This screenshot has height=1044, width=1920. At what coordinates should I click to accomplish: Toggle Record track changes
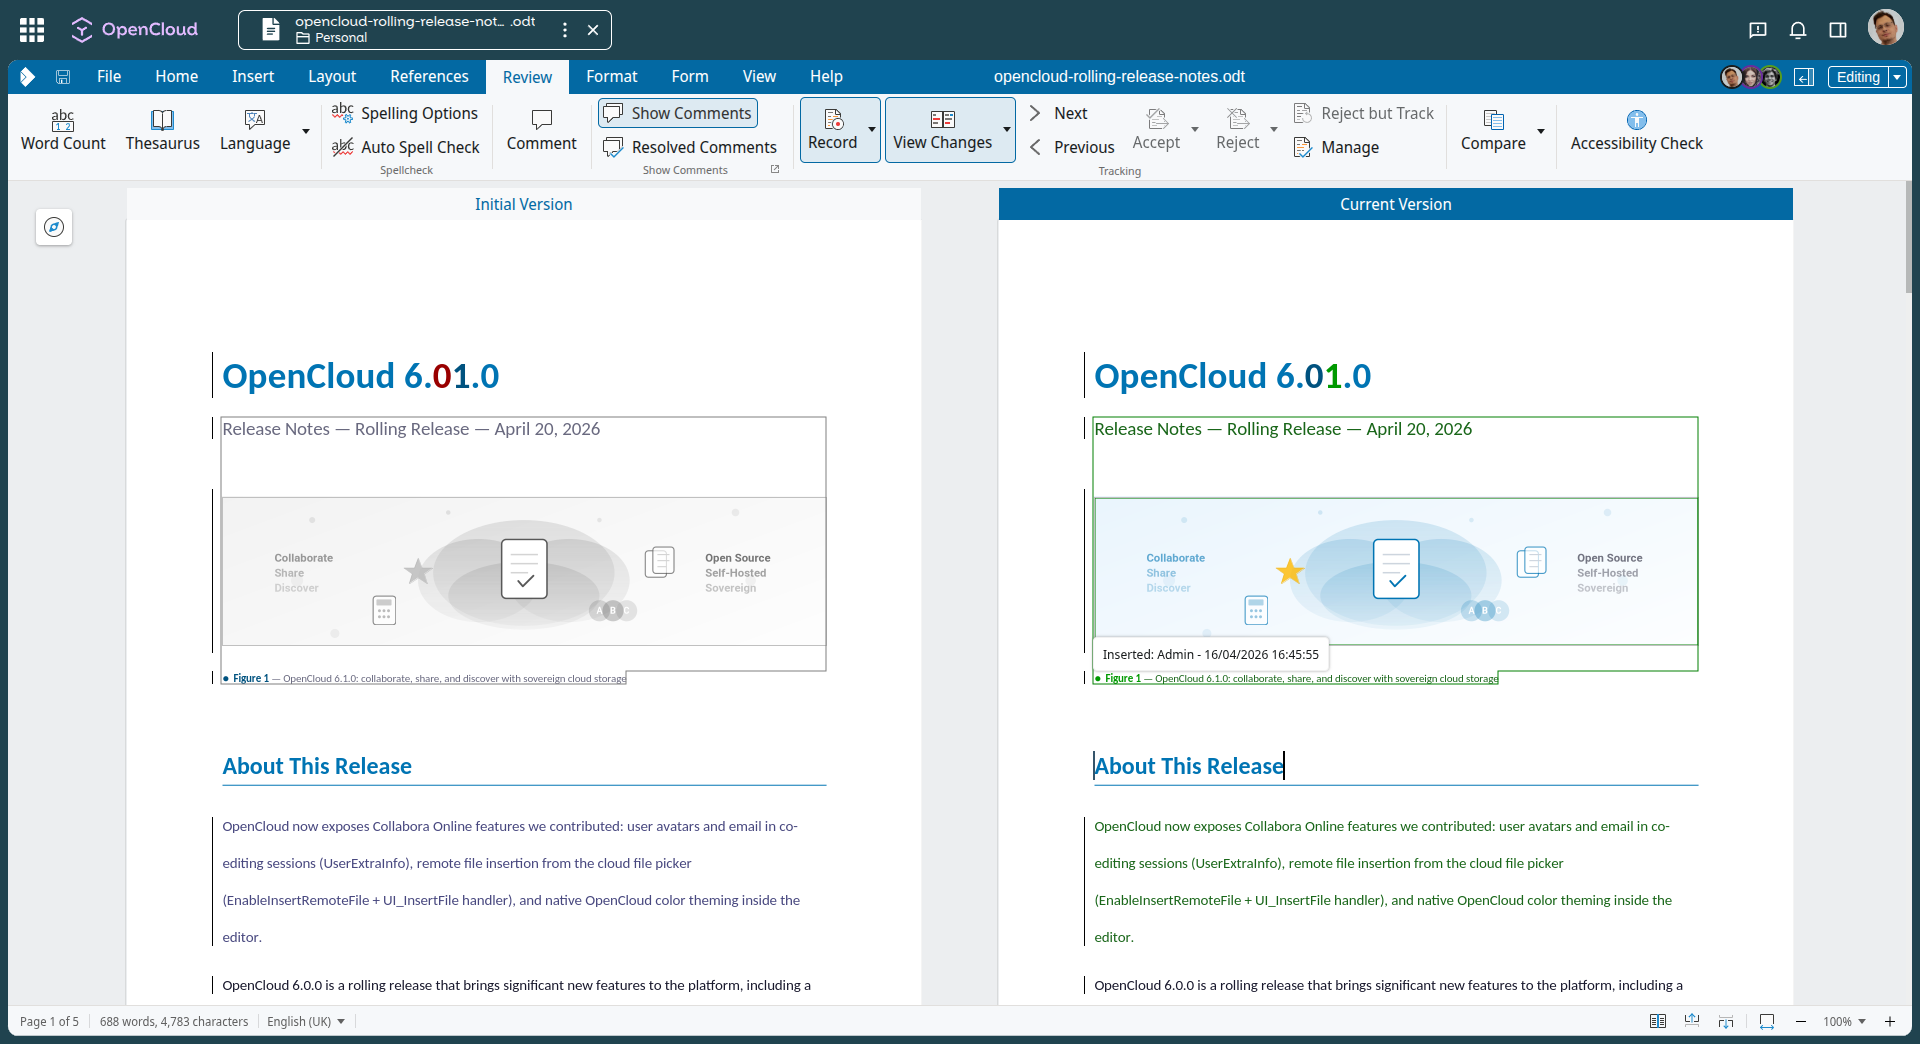(x=833, y=130)
